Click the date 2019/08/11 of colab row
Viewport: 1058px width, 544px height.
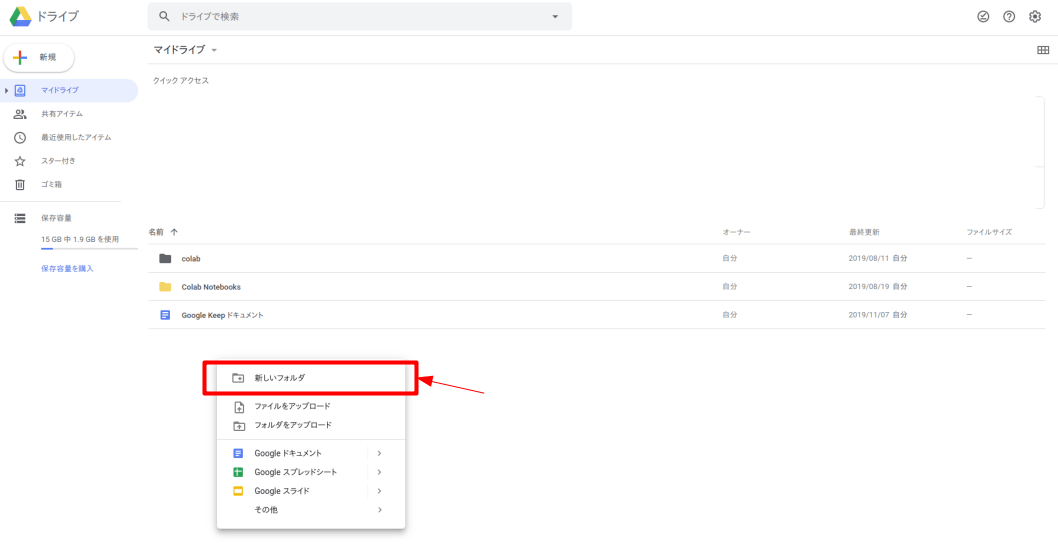click(868, 259)
